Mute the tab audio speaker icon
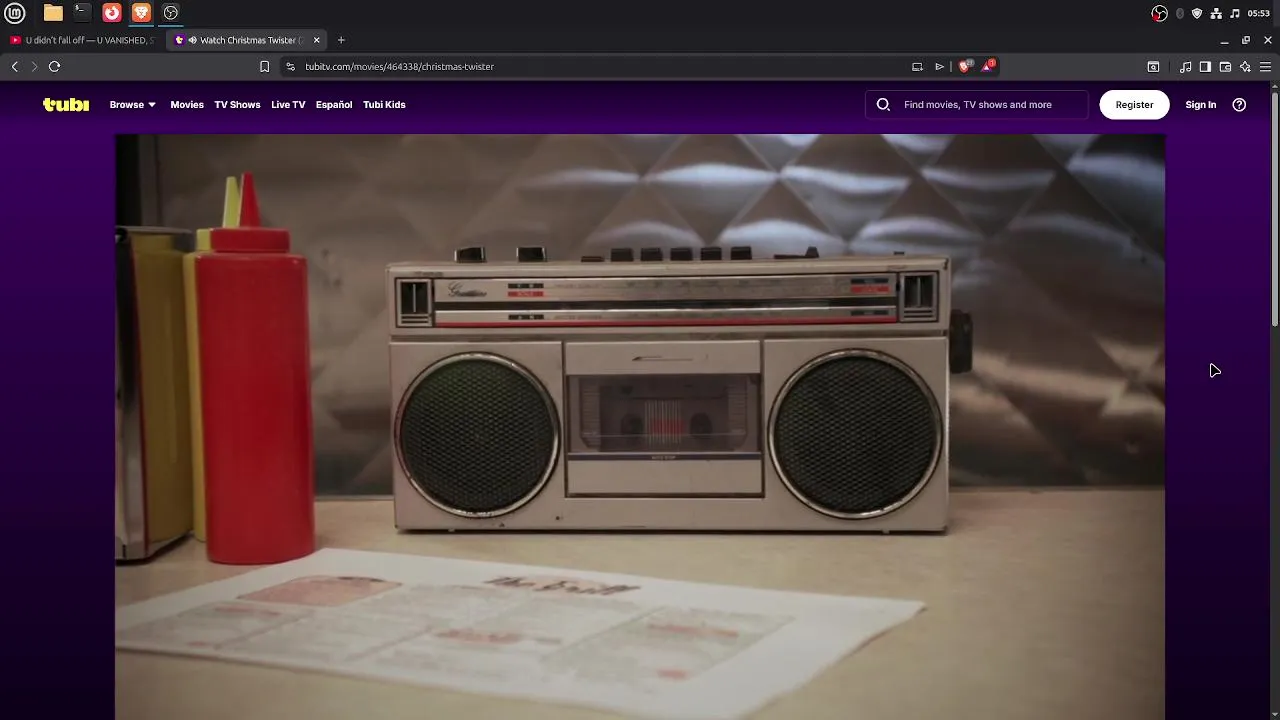Viewport: 1280px width, 720px height. tap(192, 40)
